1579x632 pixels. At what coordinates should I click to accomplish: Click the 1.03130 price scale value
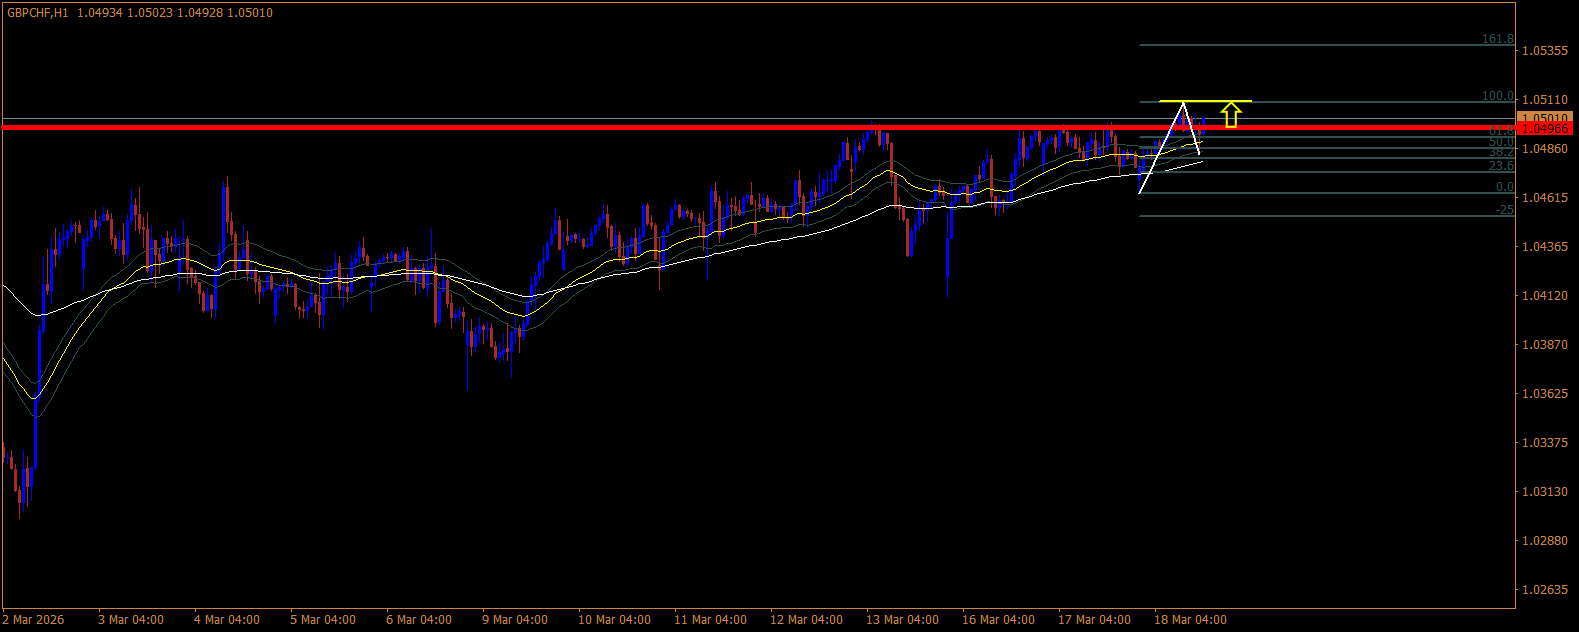[1545, 491]
